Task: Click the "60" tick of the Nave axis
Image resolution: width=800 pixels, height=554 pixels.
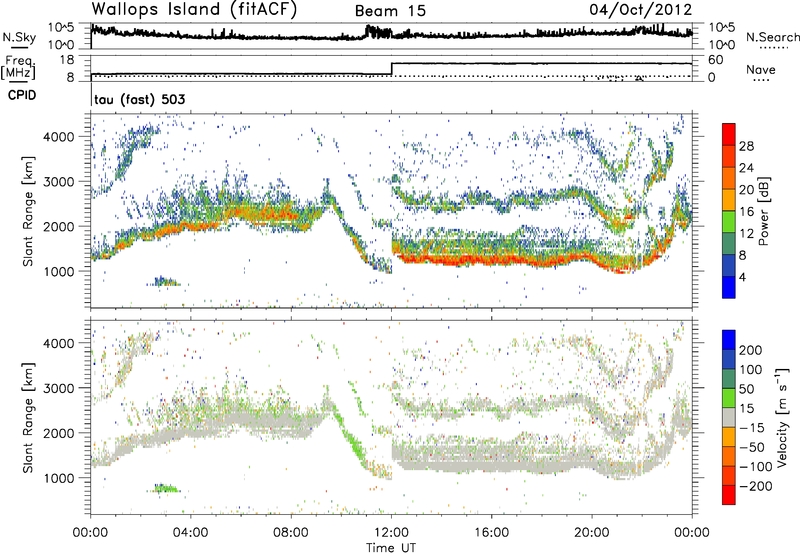Action: [x=716, y=60]
